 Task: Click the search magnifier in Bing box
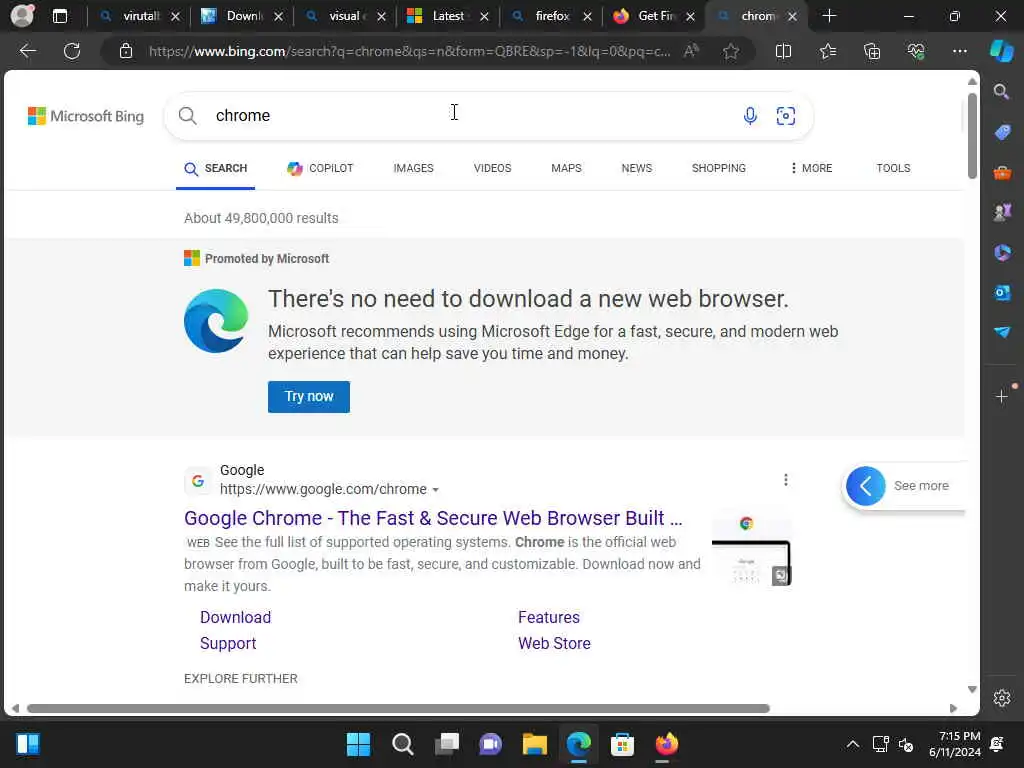[x=187, y=116]
